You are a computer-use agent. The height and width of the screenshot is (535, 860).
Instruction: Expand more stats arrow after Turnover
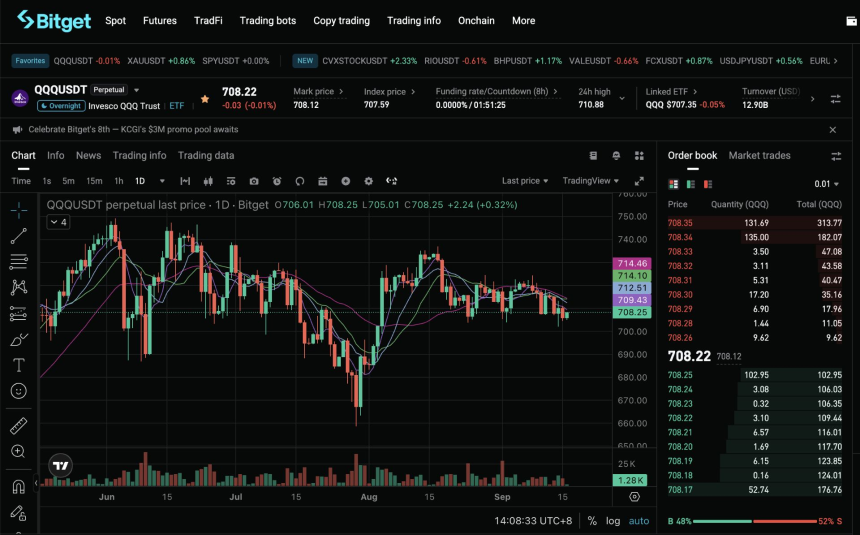[x=812, y=99]
